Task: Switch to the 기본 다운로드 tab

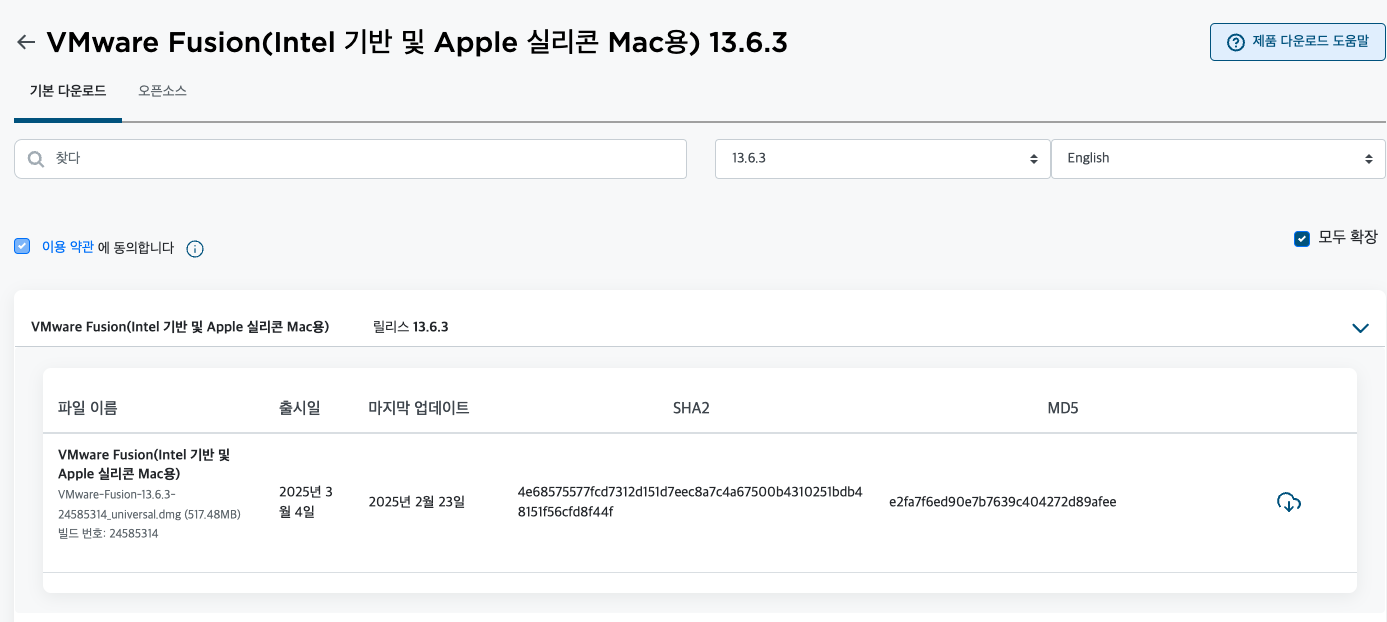Action: coord(68,91)
